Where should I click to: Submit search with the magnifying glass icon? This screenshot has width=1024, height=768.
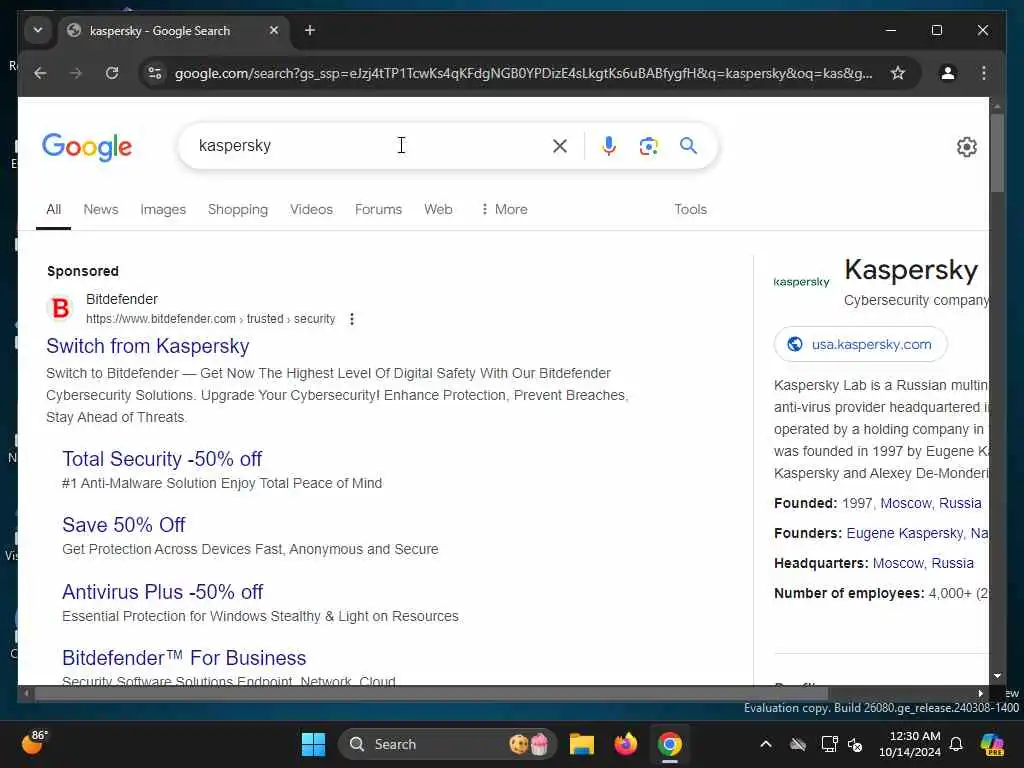coord(688,146)
